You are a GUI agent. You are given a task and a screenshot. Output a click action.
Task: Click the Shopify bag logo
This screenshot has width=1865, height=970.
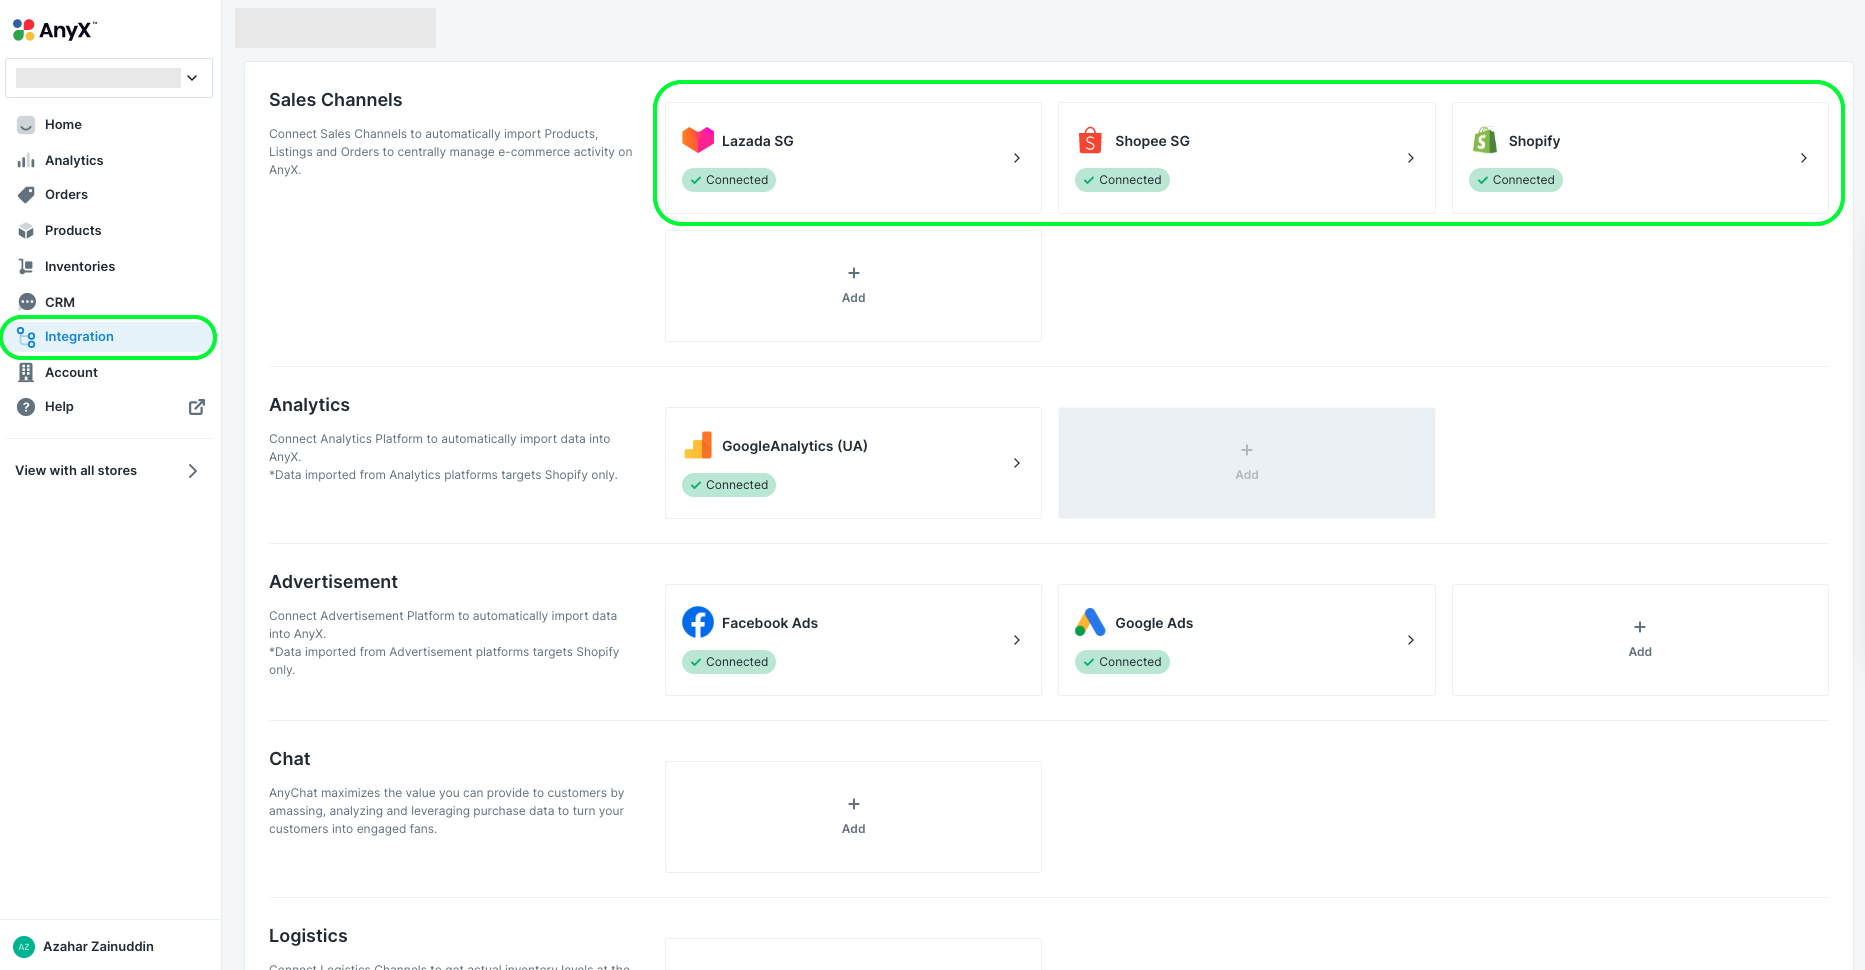(x=1485, y=140)
